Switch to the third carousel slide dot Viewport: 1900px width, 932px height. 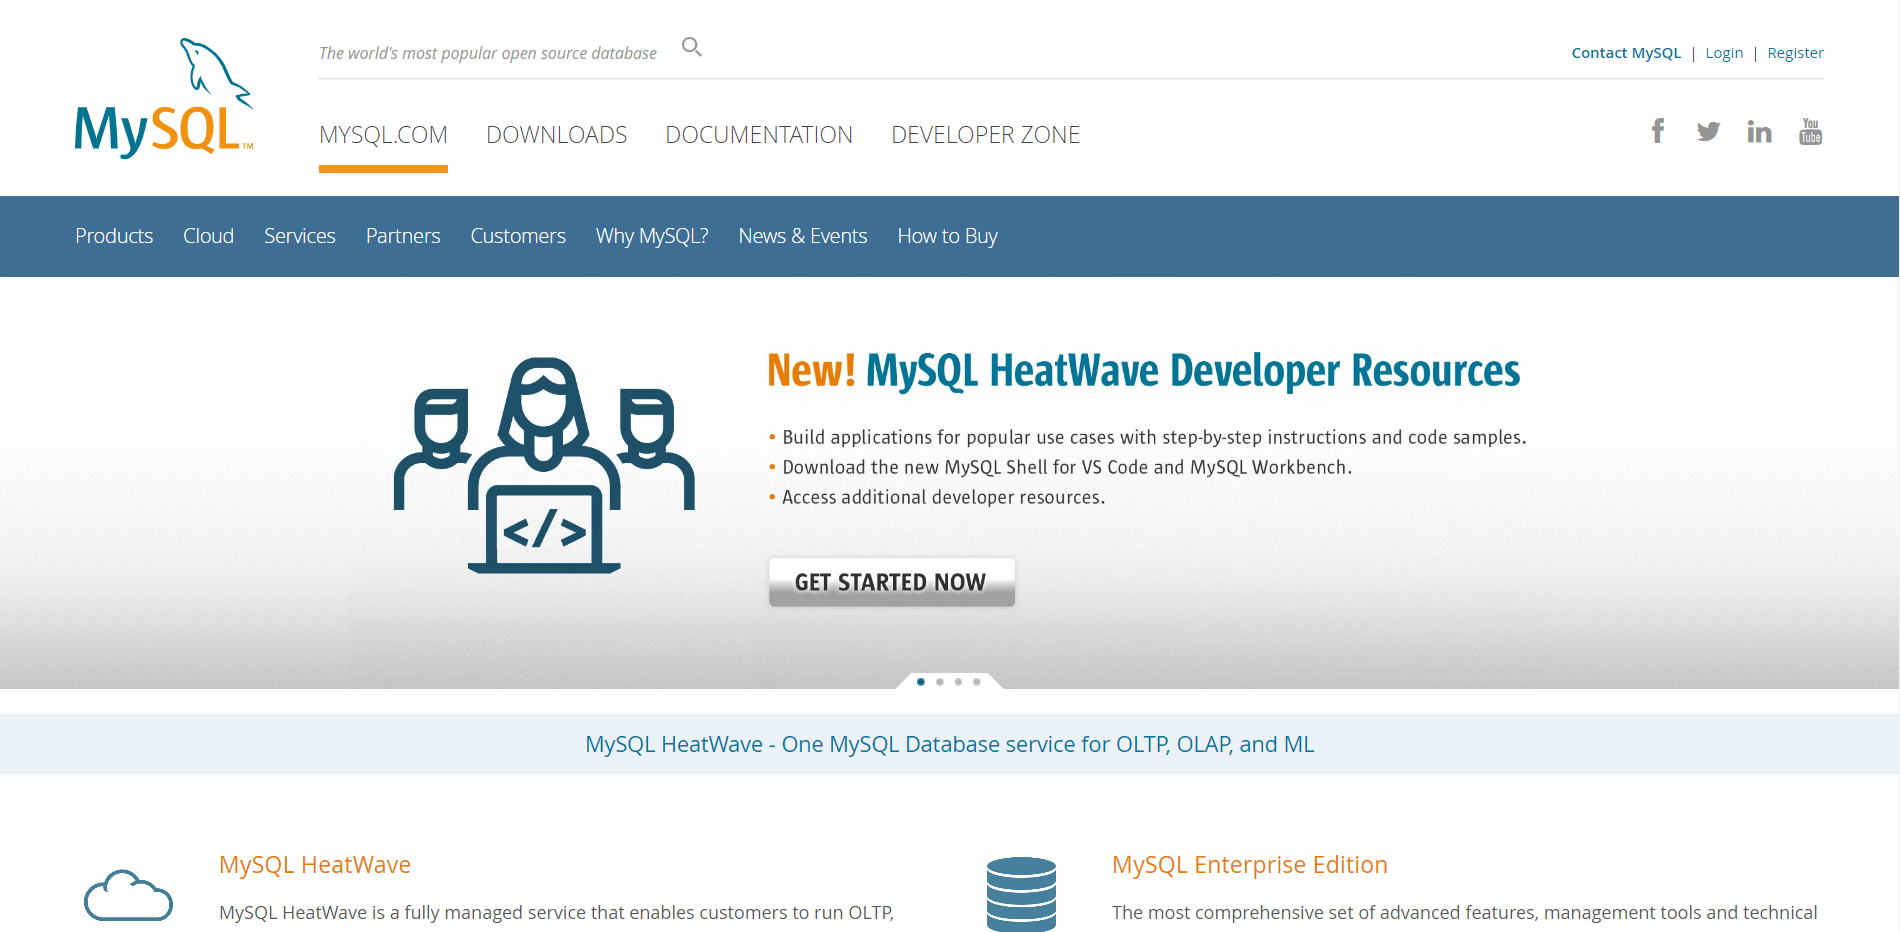(957, 682)
